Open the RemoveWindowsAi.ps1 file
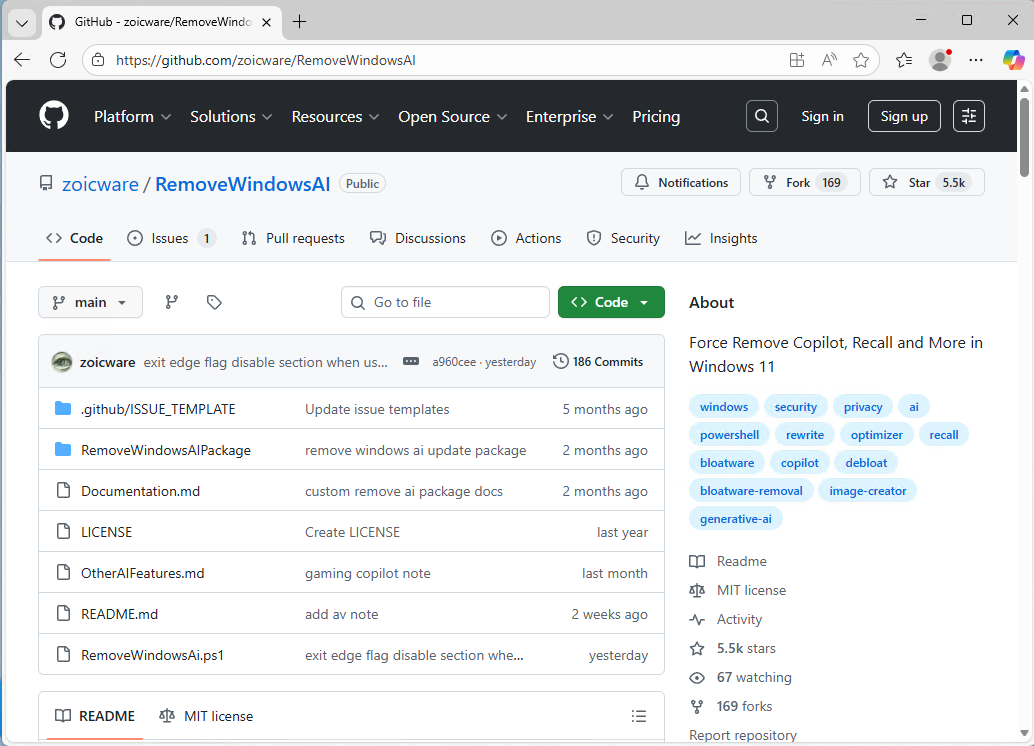The width and height of the screenshot is (1034, 746). [152, 656]
